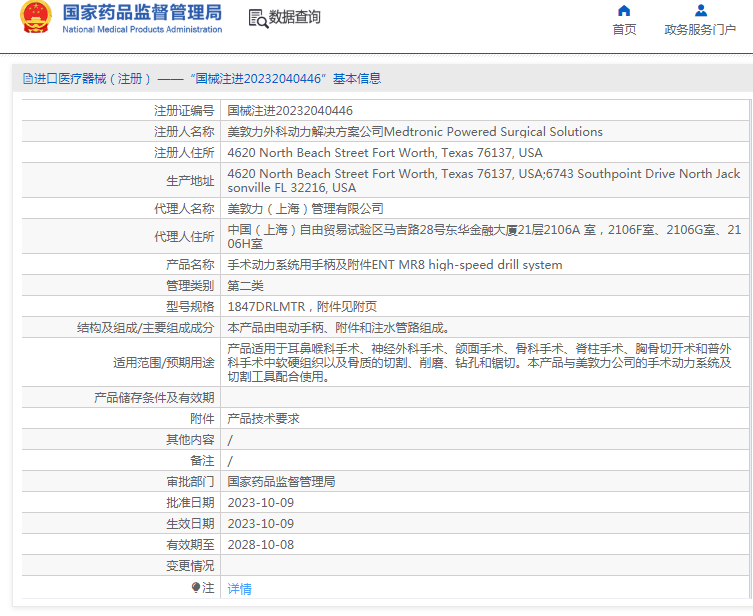753x616 pixels.
Task: Select 美敦力（上海）管理有限公司 agent name
Action: [305, 209]
